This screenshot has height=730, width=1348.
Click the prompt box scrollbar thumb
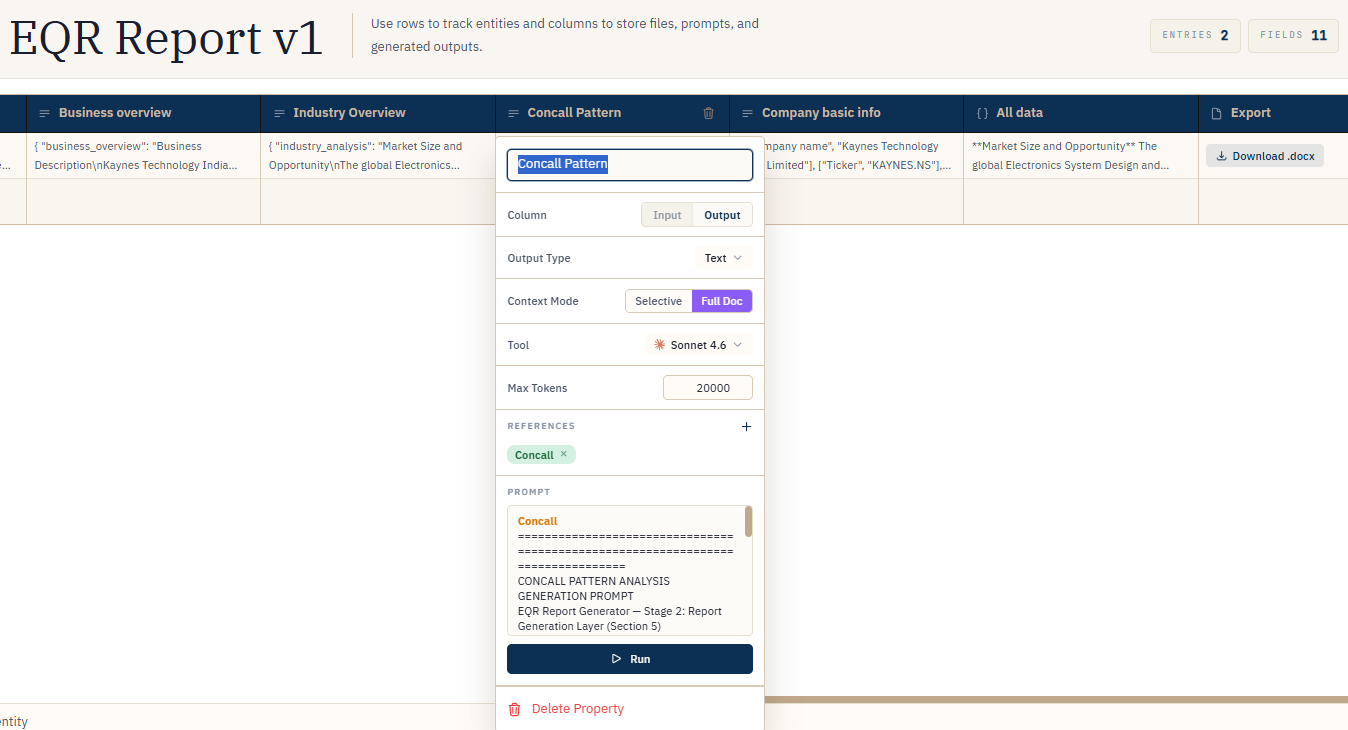[748, 521]
